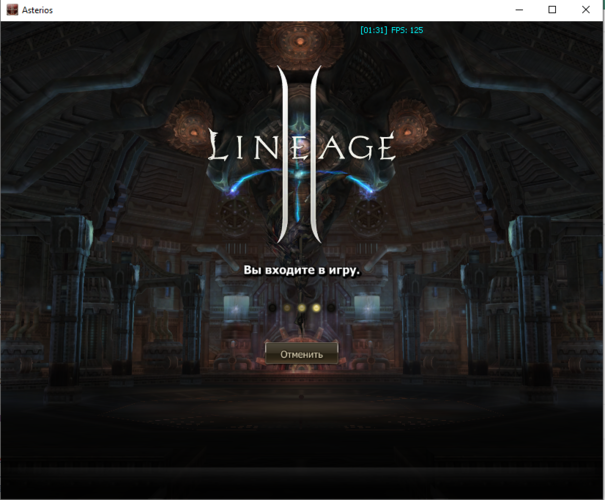This screenshot has height=500, width=605.
Task: Click the Lineage logo text
Action: click(301, 148)
